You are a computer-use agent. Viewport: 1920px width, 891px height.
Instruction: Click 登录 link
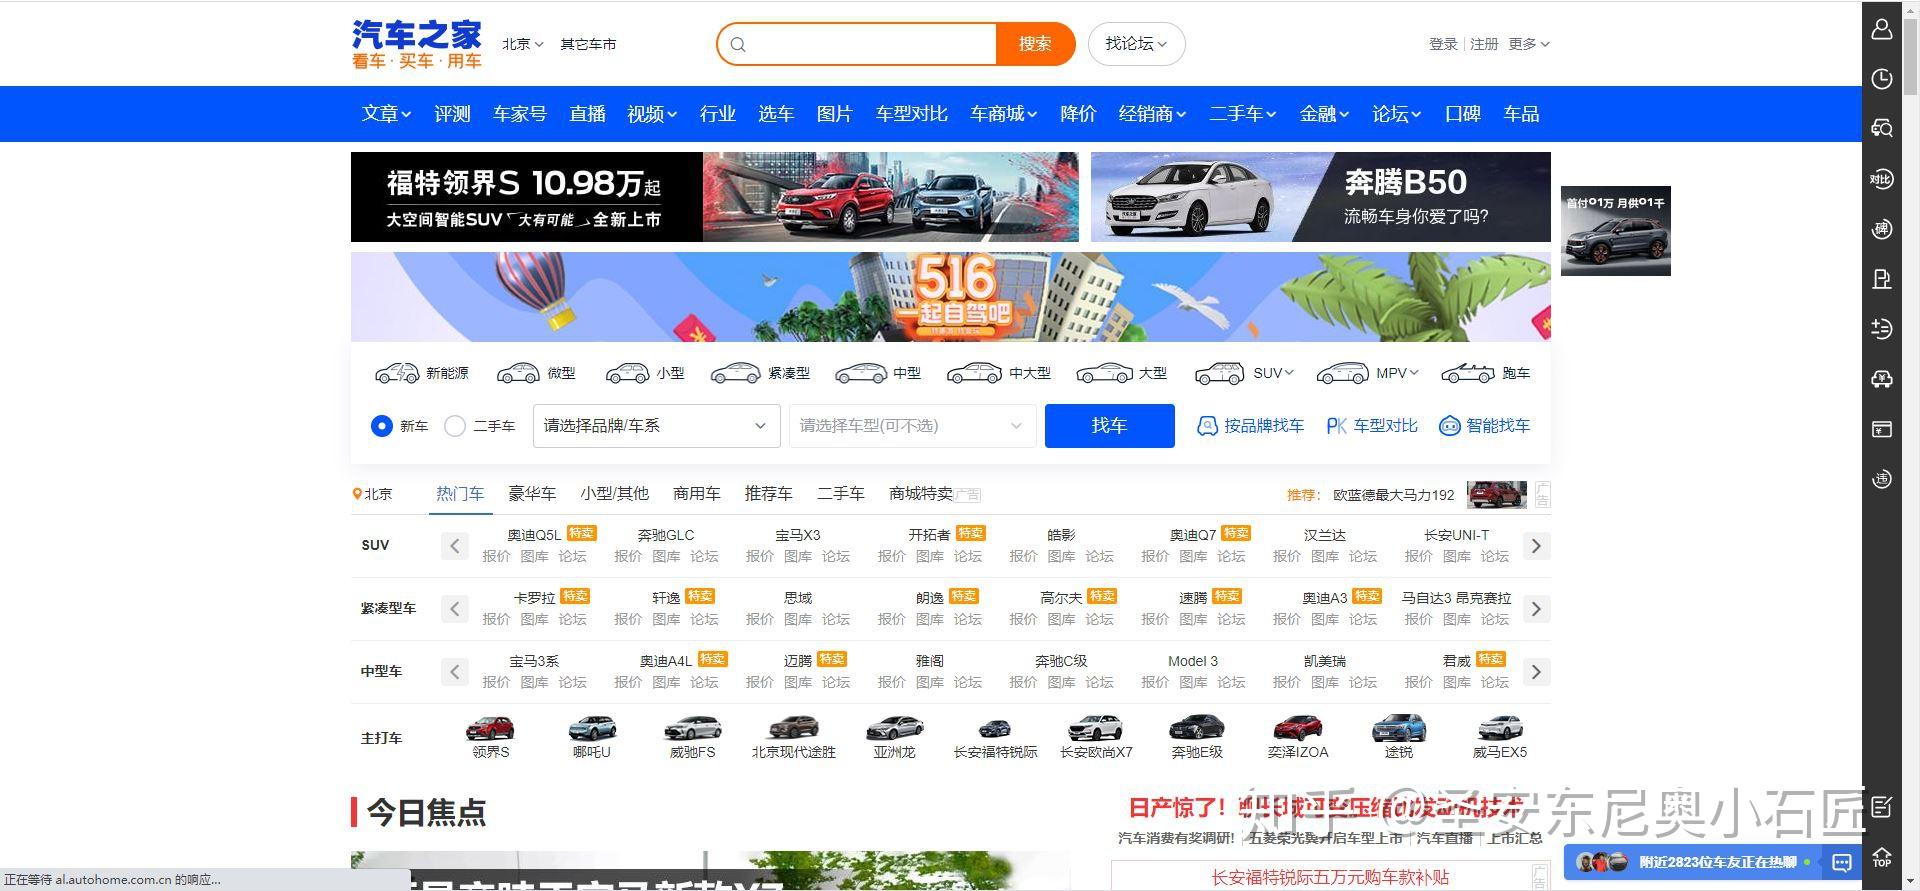click(1443, 44)
